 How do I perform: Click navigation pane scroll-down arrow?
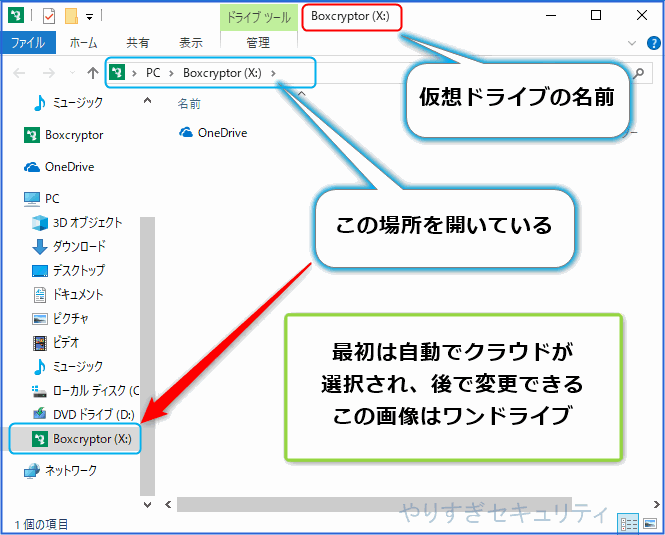click(147, 505)
